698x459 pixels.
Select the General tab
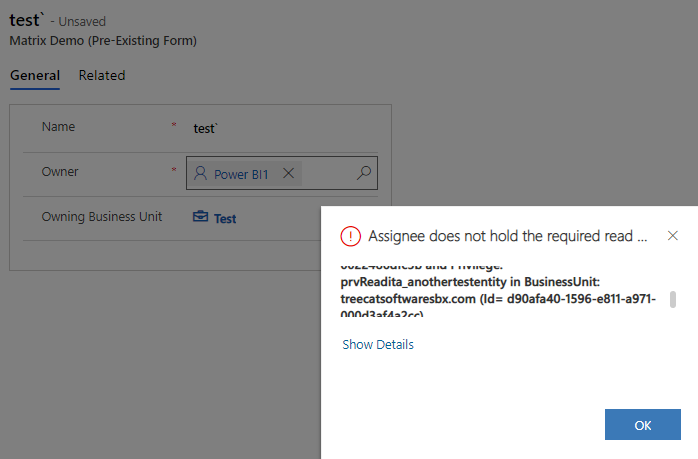click(x=35, y=75)
